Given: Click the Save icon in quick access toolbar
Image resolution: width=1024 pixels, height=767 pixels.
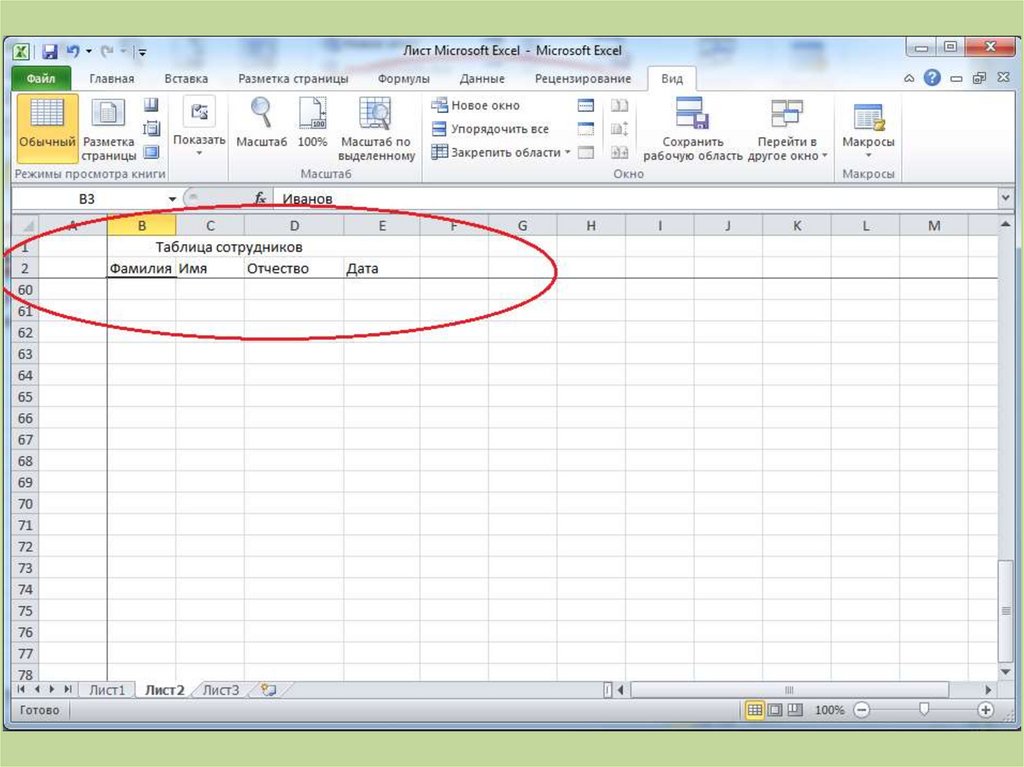Looking at the screenshot, I should 50,51.
